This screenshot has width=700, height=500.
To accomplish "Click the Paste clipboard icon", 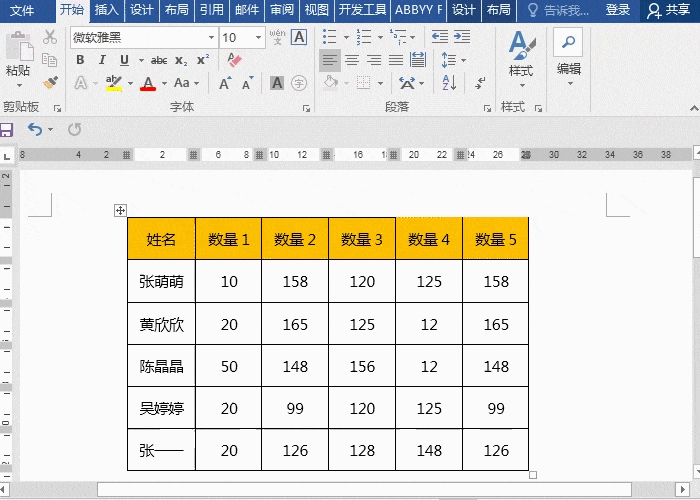I will coord(19,46).
